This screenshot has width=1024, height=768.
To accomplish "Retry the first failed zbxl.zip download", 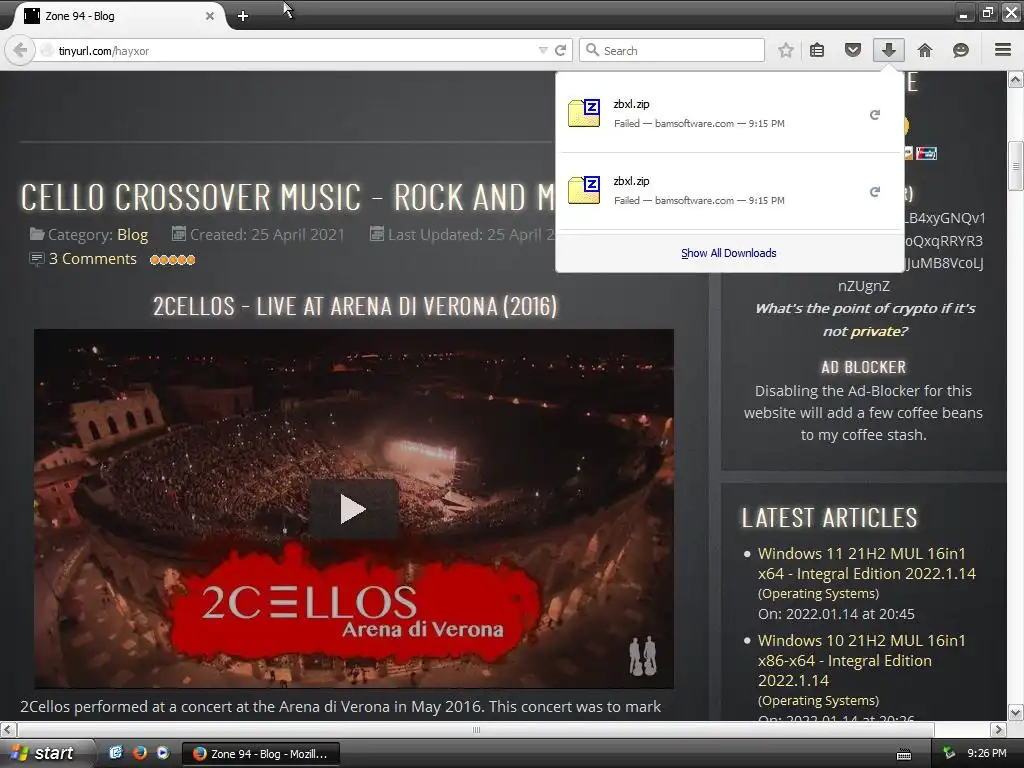I will 875,115.
